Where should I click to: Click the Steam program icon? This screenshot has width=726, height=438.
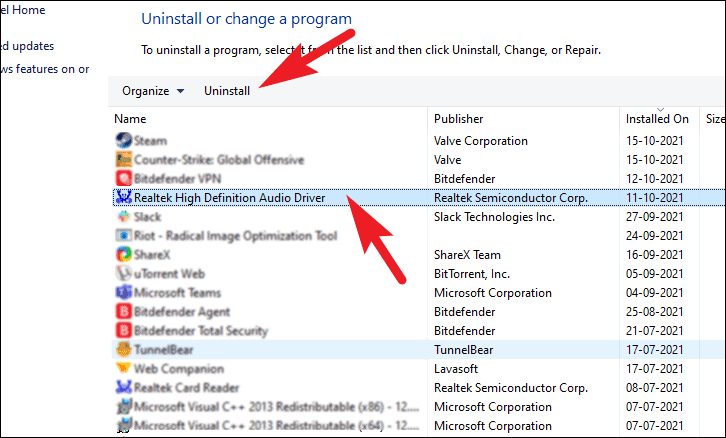pyautogui.click(x=124, y=140)
